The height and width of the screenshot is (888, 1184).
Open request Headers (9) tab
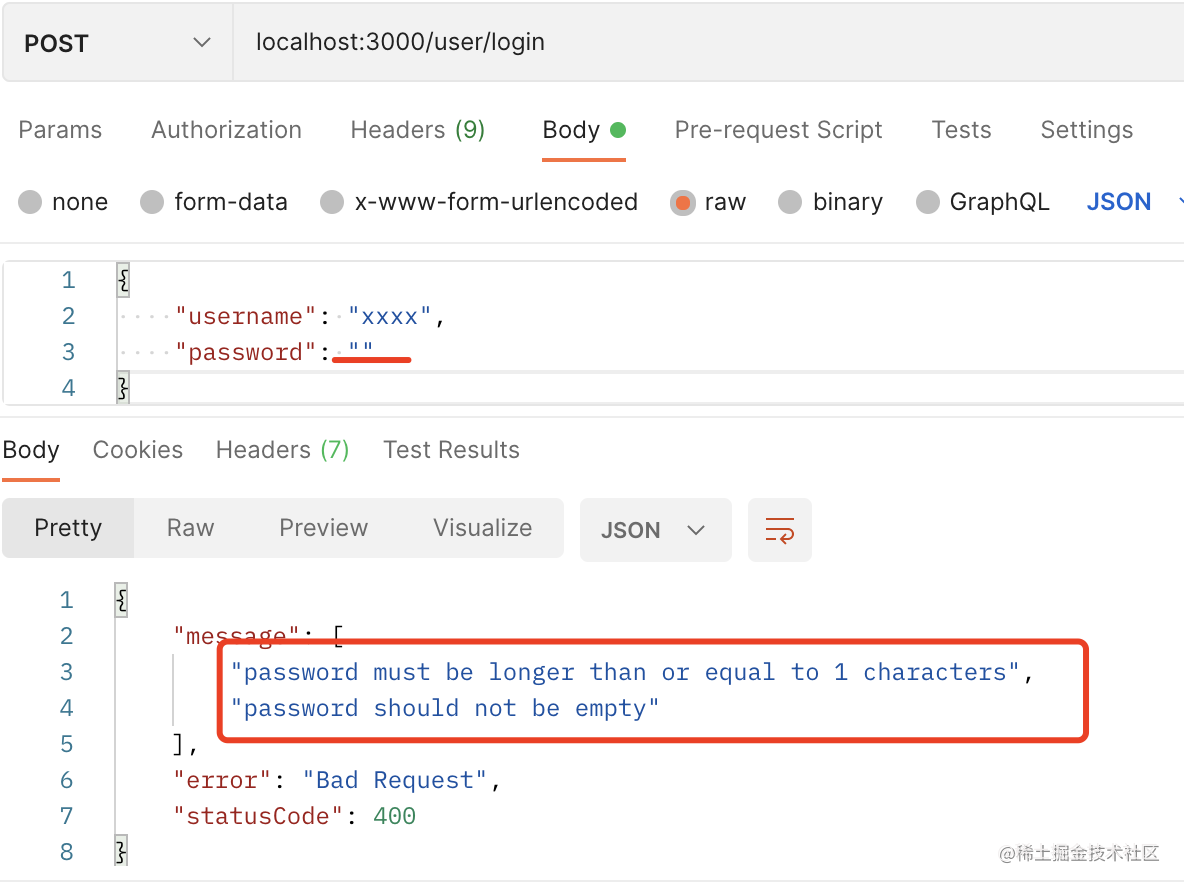[417, 130]
